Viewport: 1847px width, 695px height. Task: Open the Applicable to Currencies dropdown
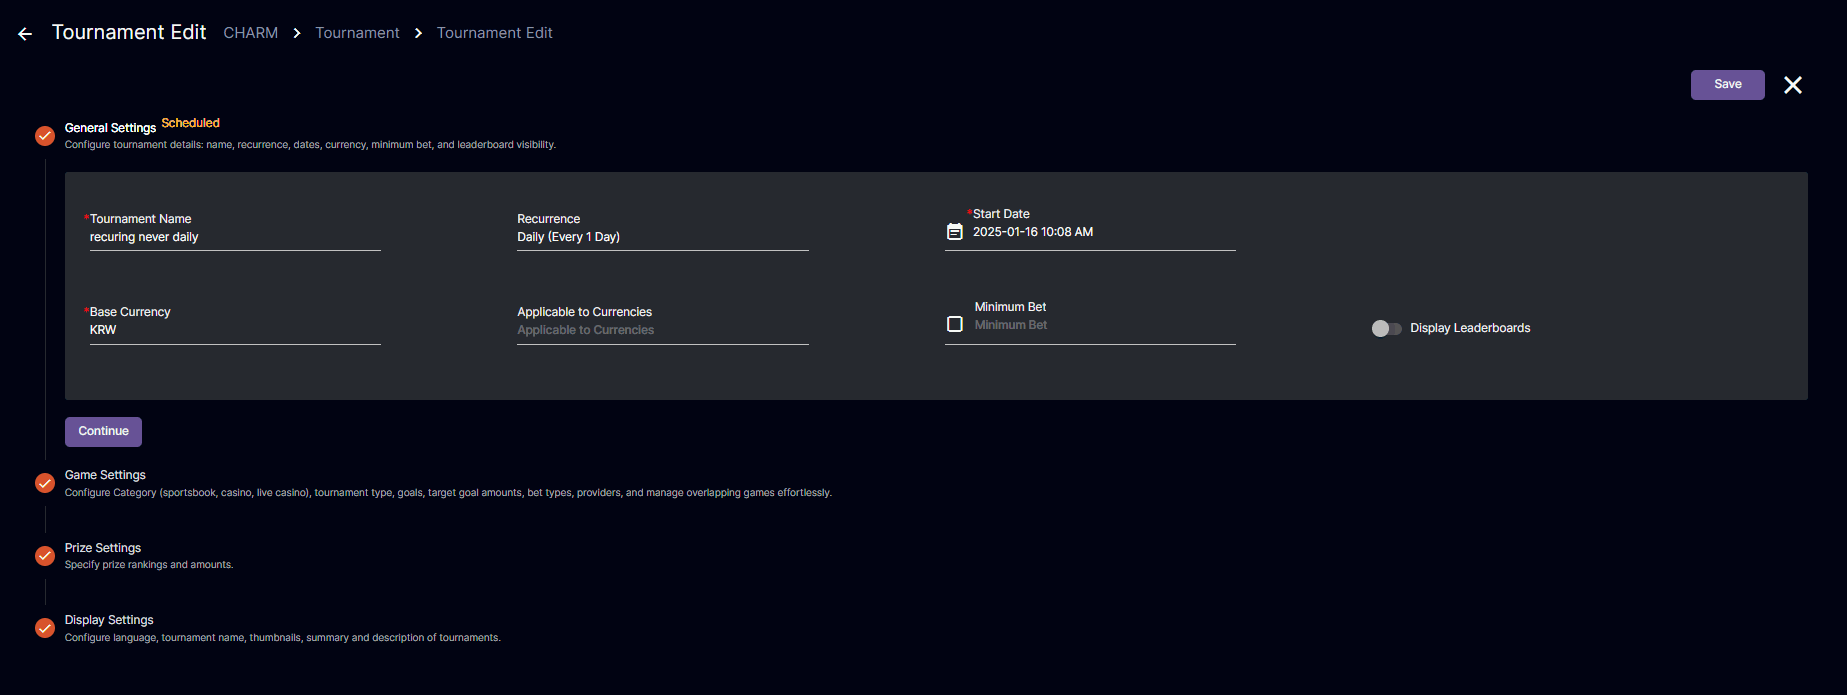click(x=662, y=330)
